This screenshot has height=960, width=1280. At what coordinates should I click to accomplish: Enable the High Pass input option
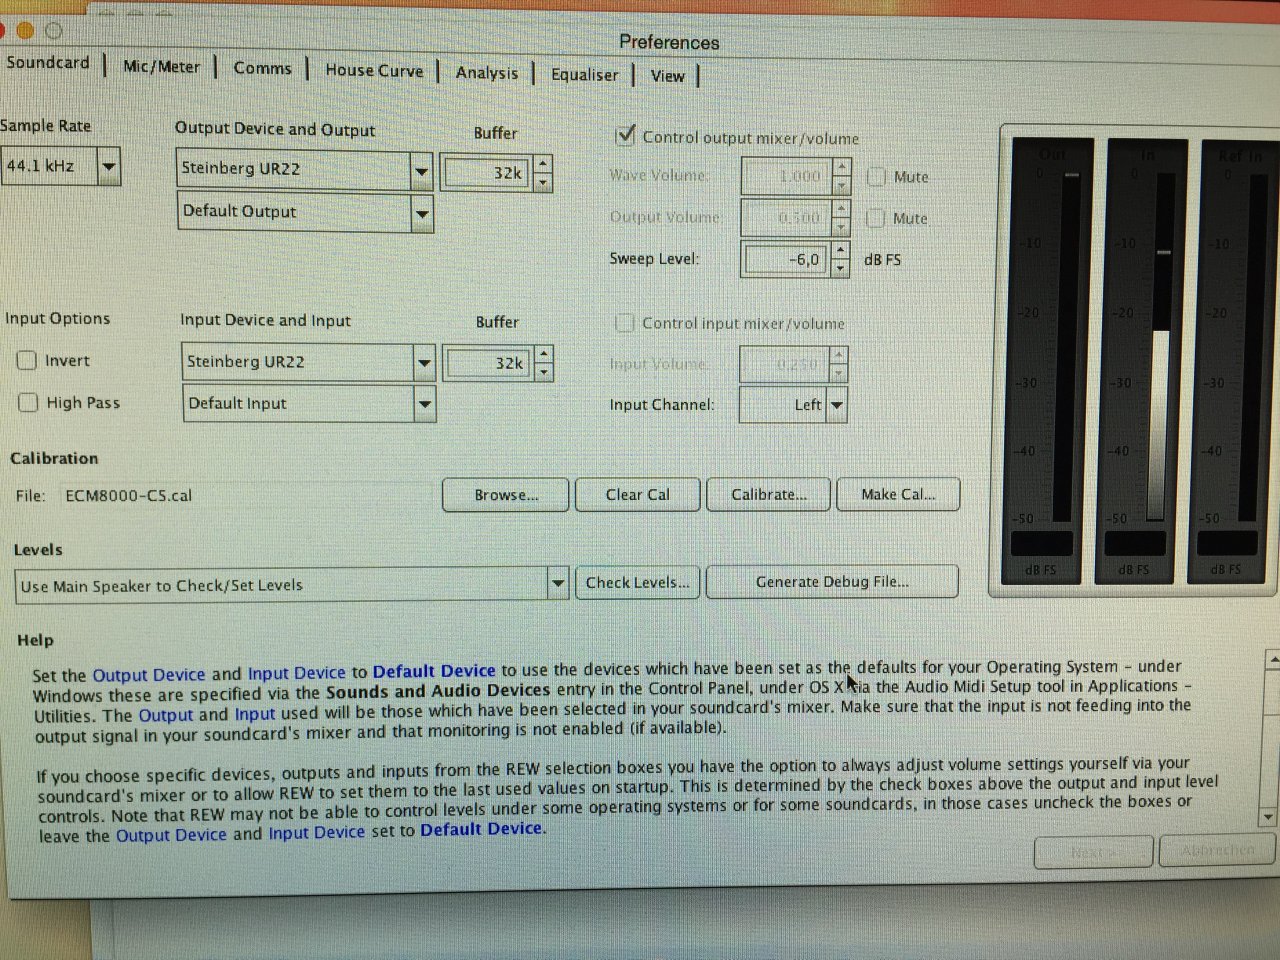tap(28, 402)
